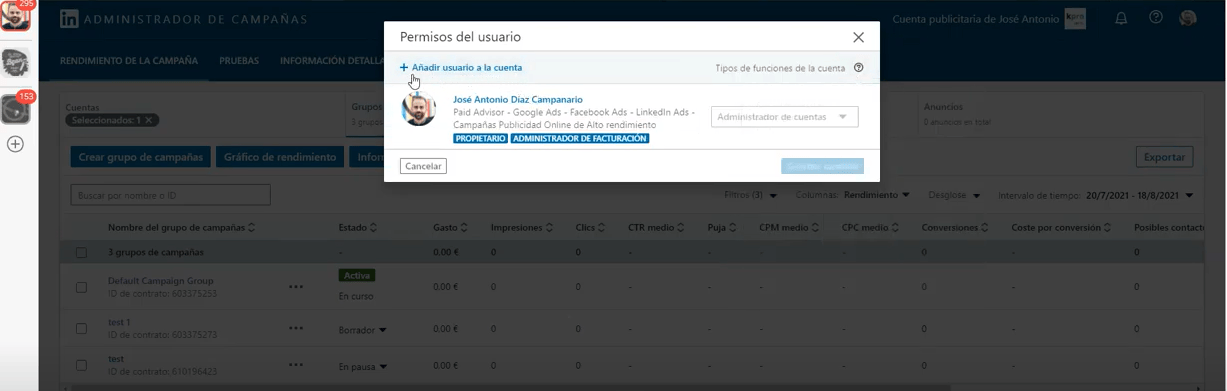The width and height of the screenshot is (1227, 391).
Task: Add a new sidebar workspace plus
Action: click(x=15, y=144)
